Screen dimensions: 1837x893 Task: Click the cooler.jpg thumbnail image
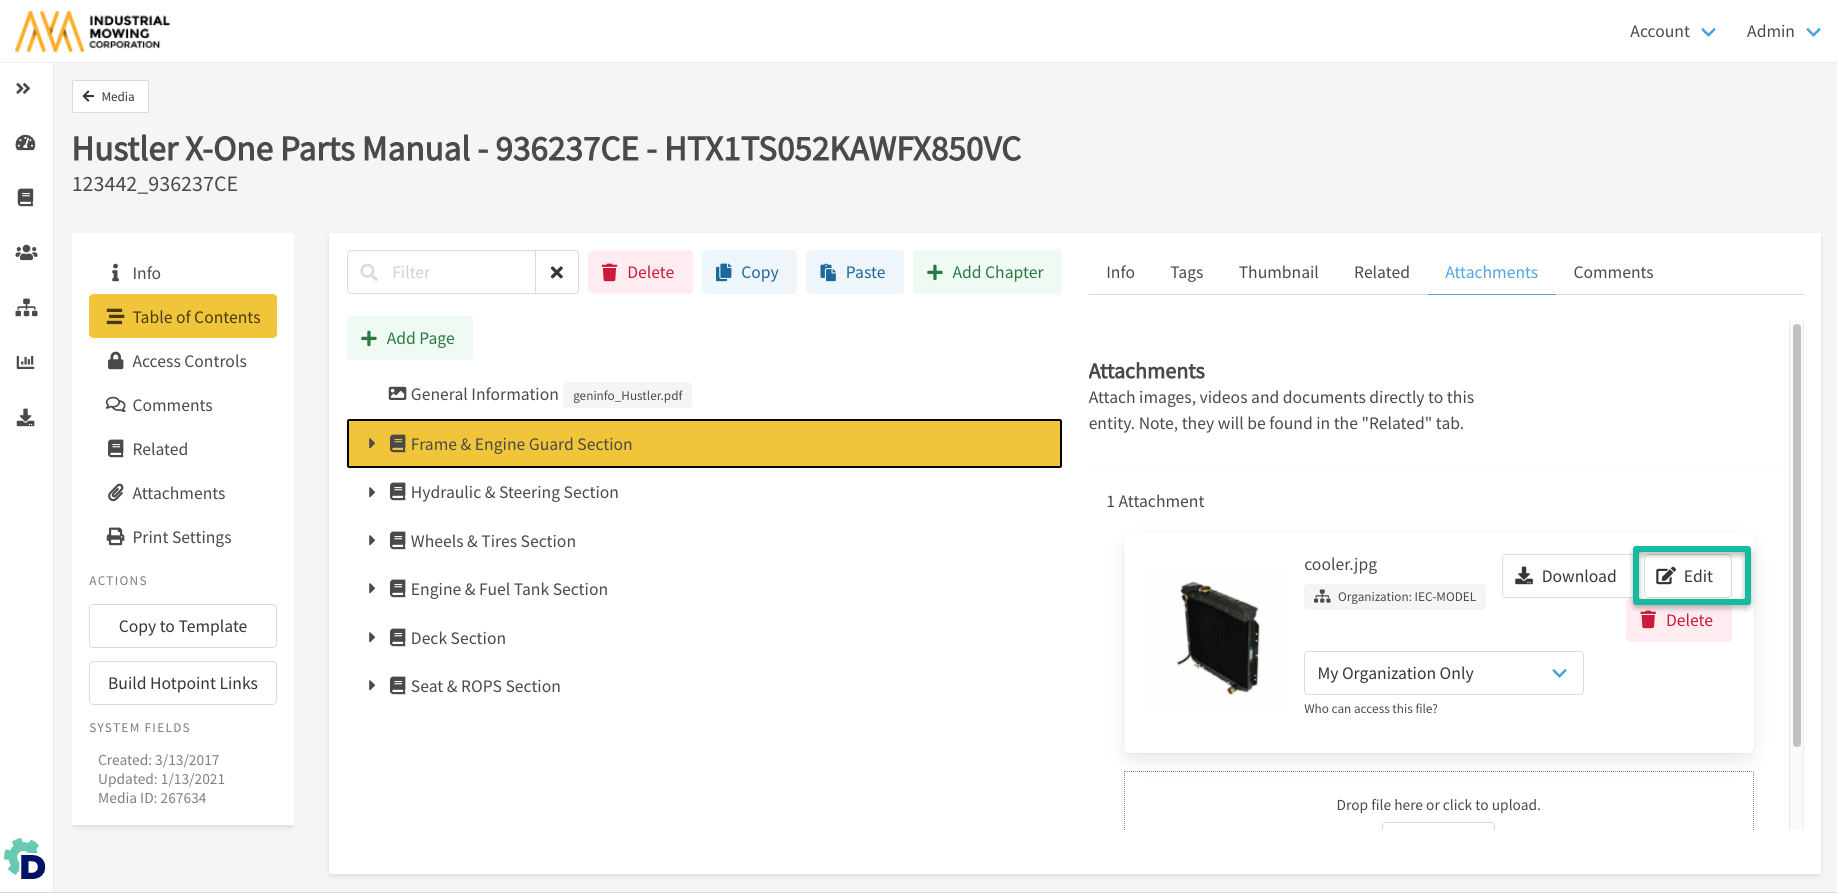[1217, 637]
